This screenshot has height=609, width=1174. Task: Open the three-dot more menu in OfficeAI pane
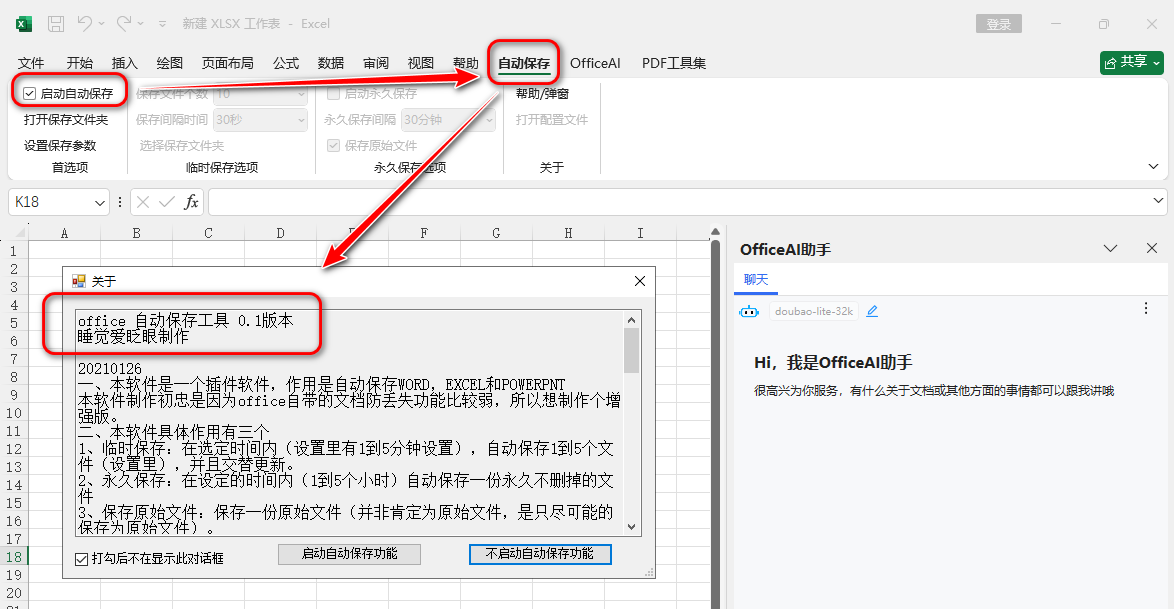click(x=1146, y=308)
